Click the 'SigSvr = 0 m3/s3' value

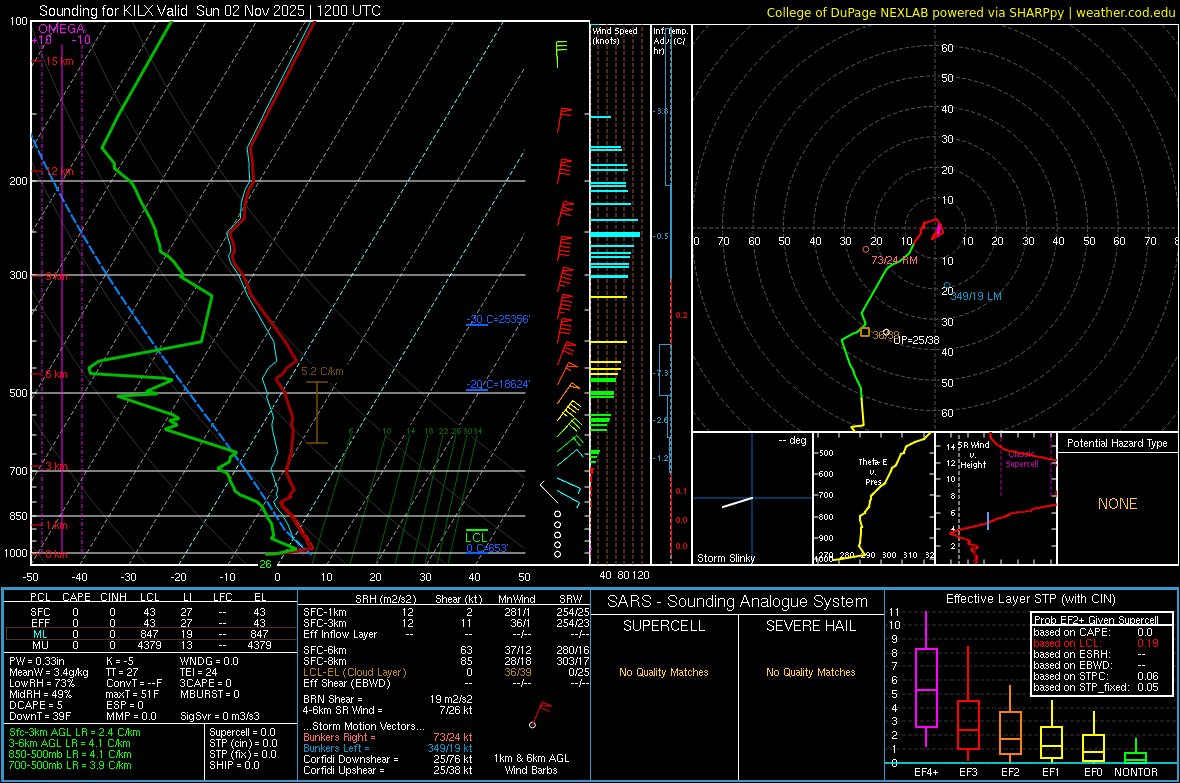(x=219, y=716)
